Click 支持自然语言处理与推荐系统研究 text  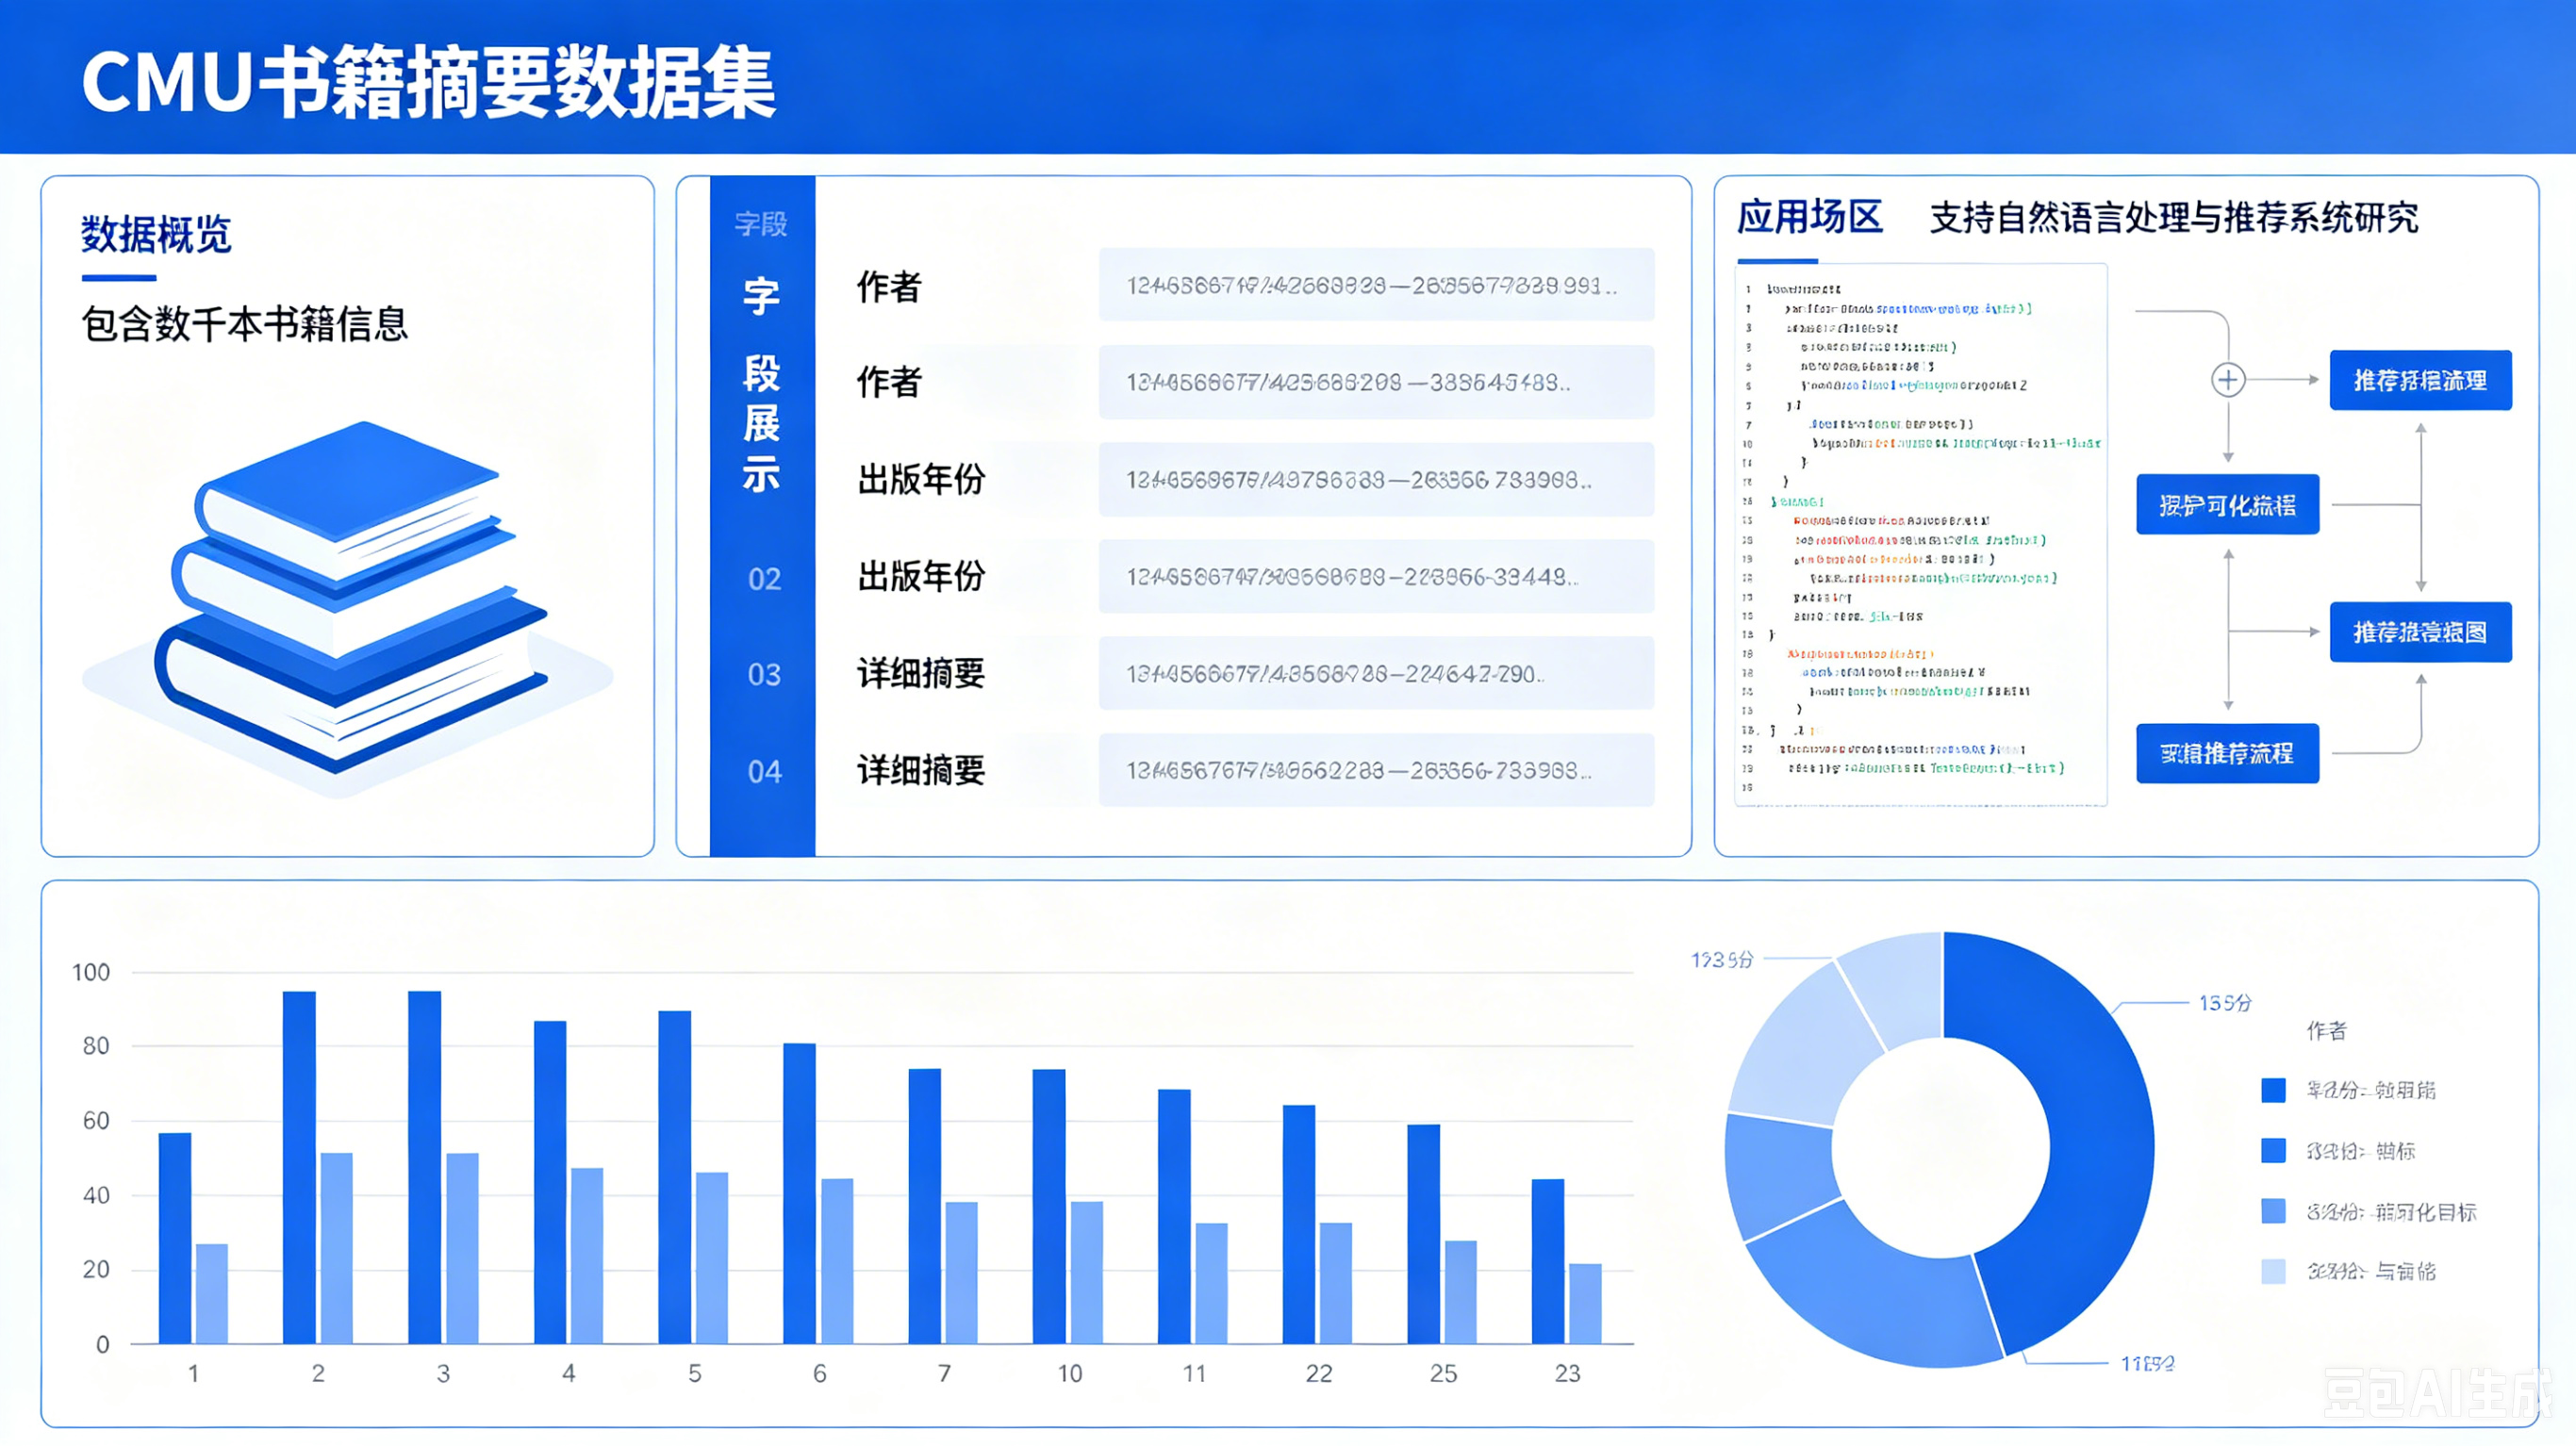2173,217
